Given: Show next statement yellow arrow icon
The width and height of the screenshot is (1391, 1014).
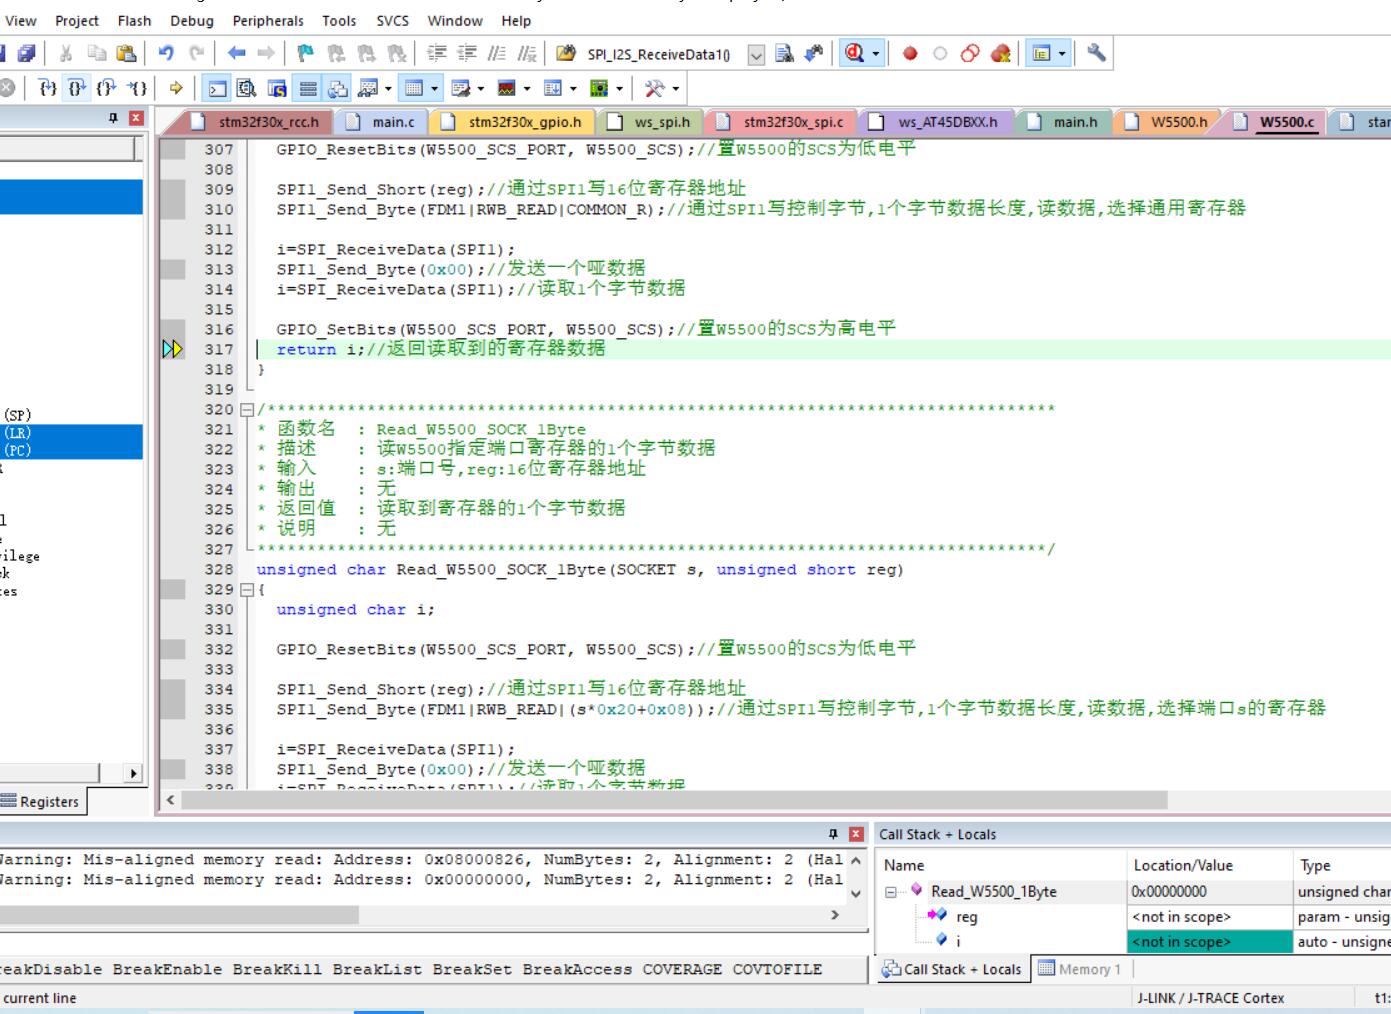Looking at the screenshot, I should 176,89.
